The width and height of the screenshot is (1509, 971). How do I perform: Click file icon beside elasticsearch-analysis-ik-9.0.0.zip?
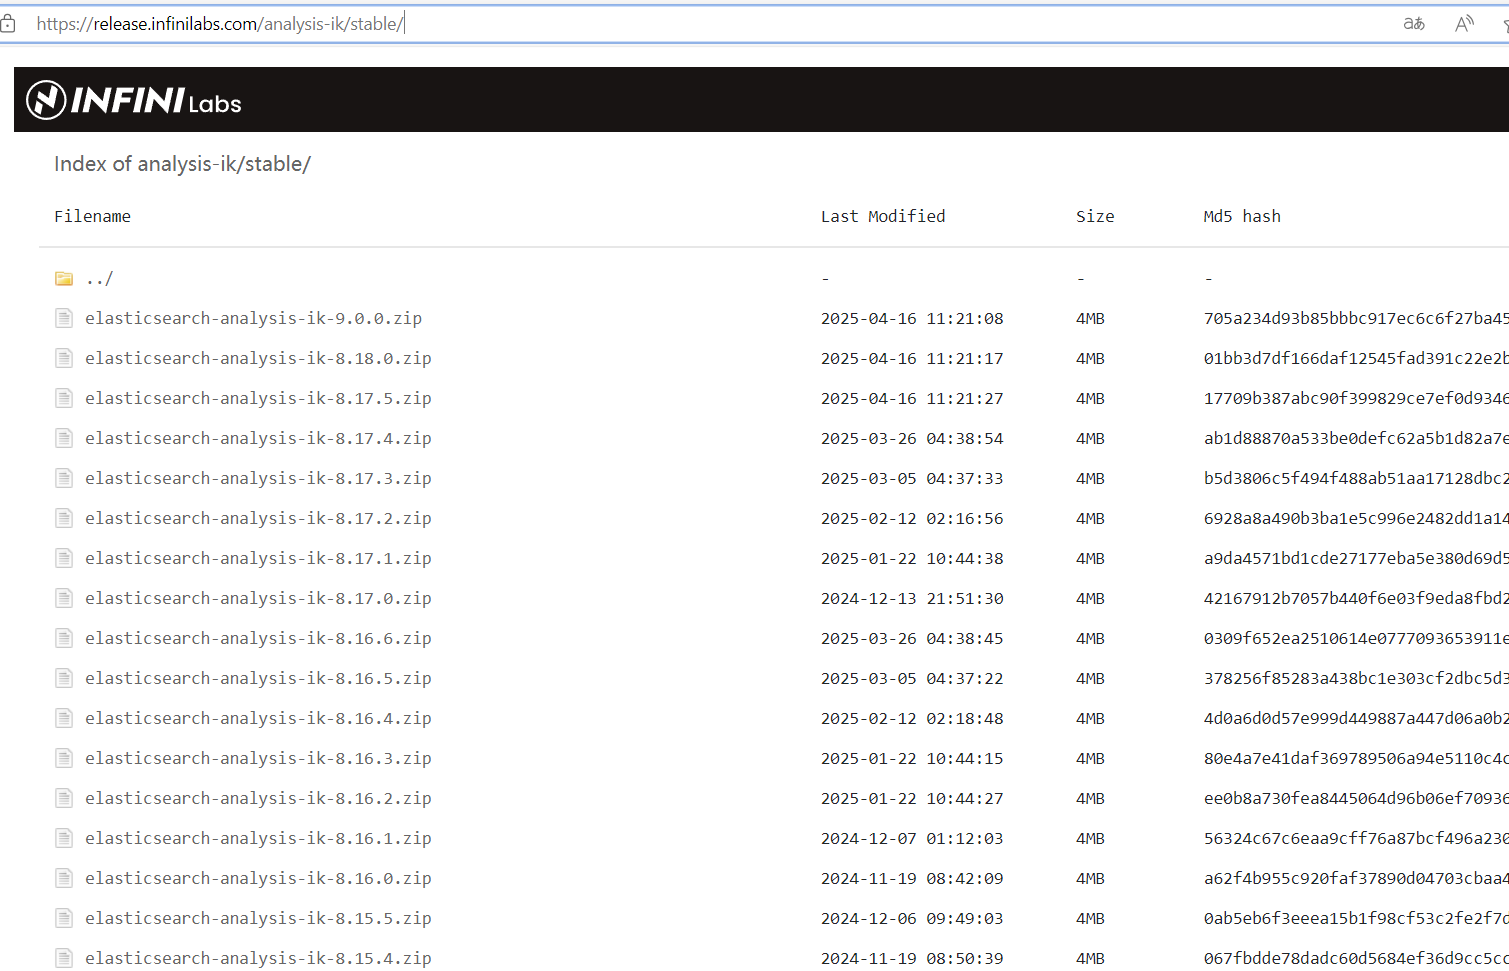tap(64, 318)
